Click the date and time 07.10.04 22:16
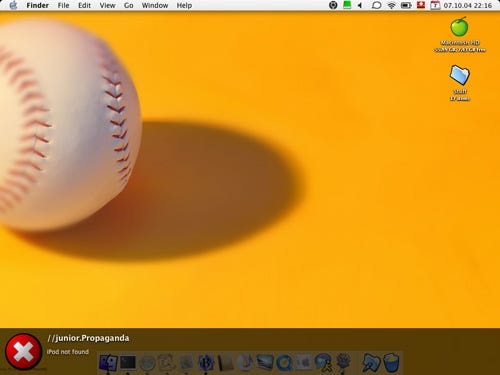This screenshot has height=375, width=500. (468, 5)
